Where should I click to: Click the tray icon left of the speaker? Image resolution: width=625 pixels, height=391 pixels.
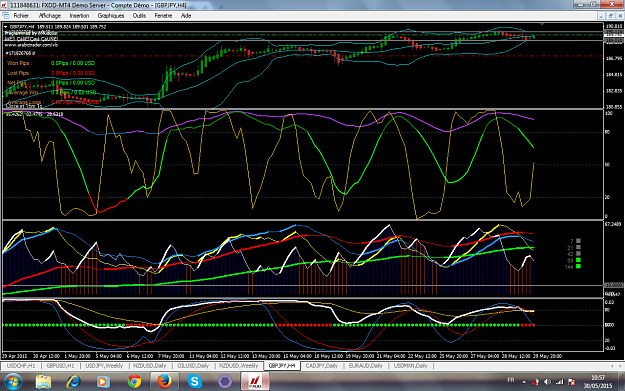tap(536, 381)
